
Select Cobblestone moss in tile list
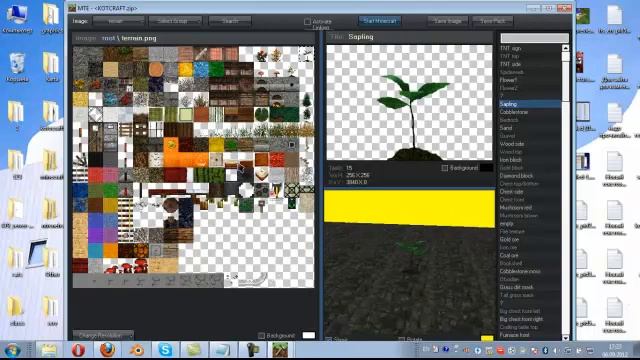click(x=530, y=271)
